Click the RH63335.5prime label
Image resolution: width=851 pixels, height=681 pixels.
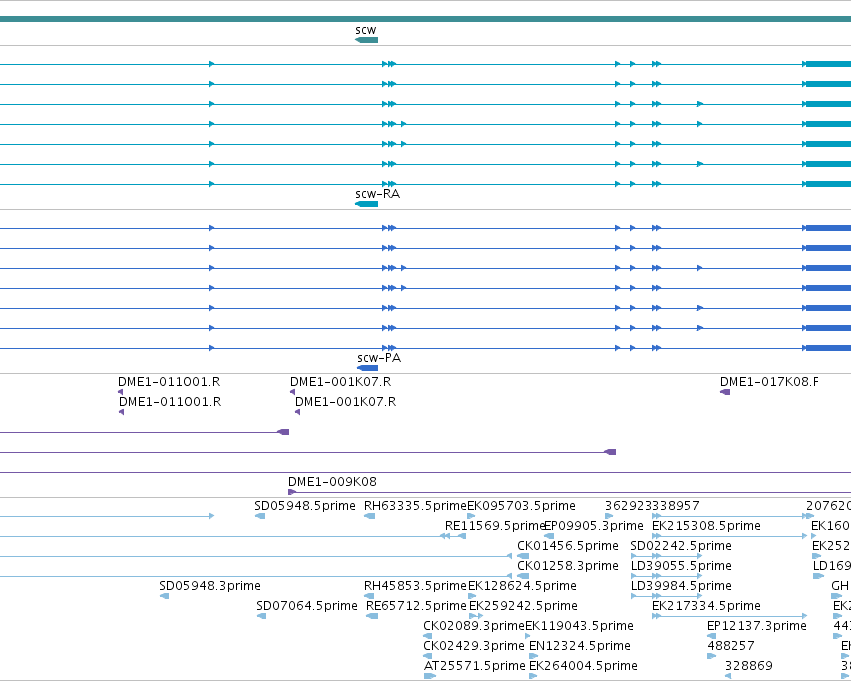[415, 506]
